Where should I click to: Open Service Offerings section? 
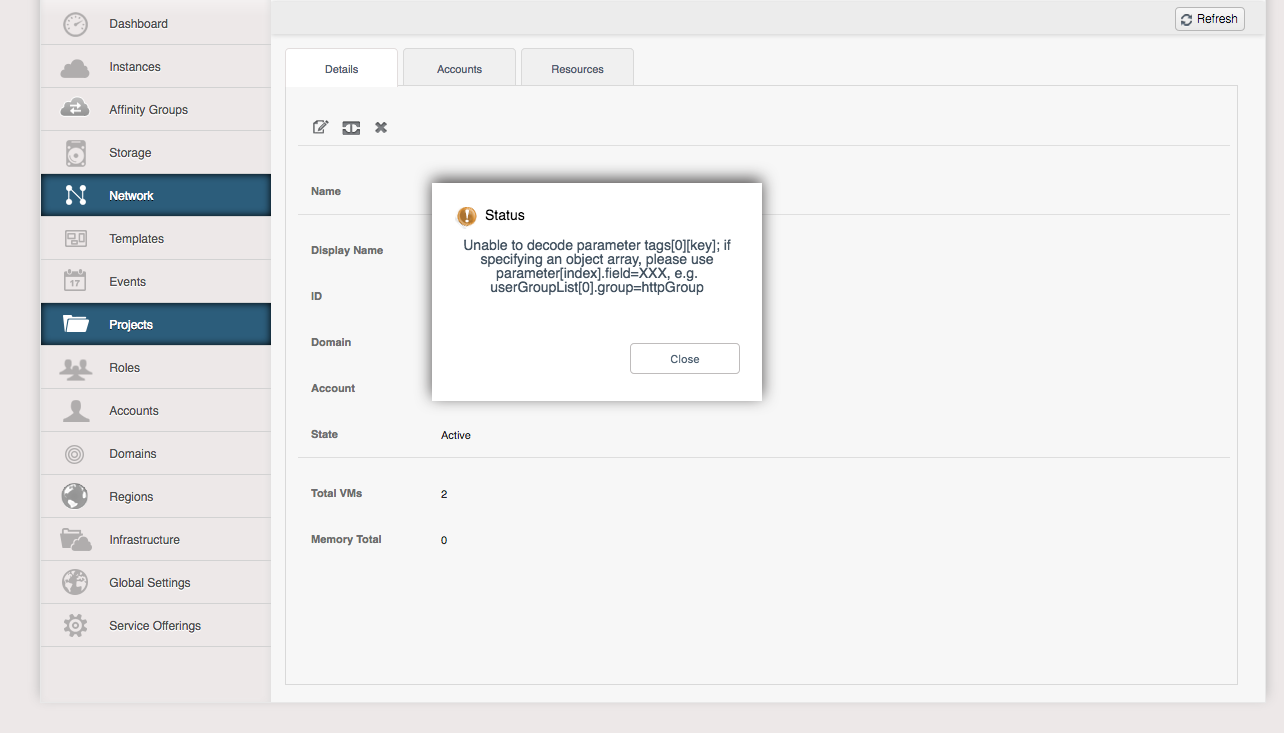point(156,625)
